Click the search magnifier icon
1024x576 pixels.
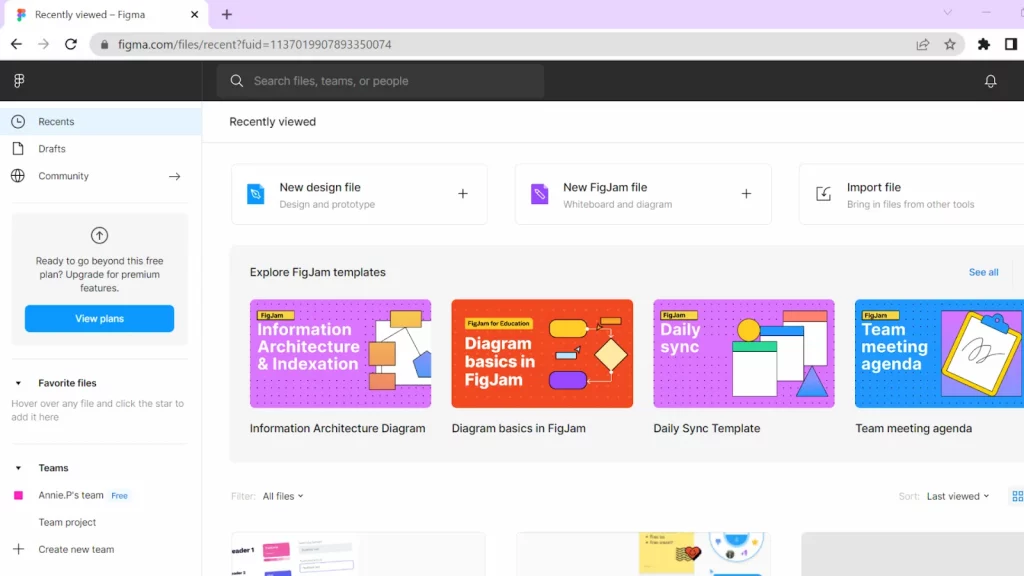[x=236, y=80]
